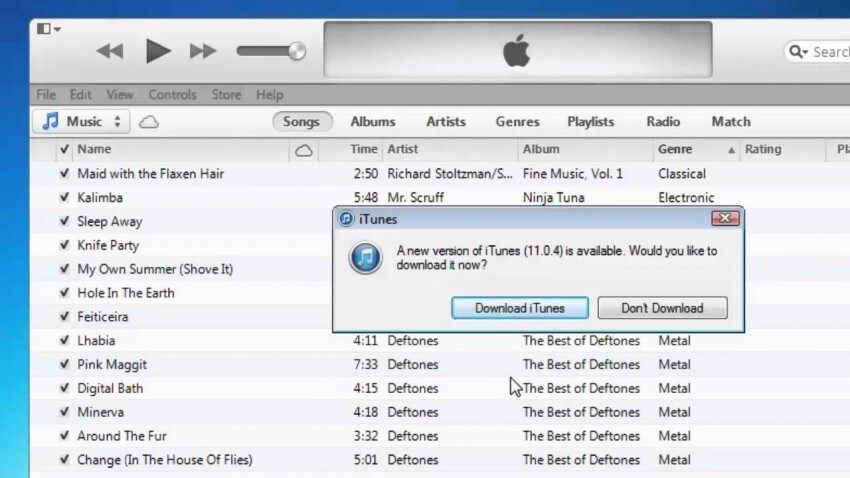Uncheck Maid with the Flaxen Hair checkbox
The width and height of the screenshot is (850, 478).
(64, 173)
